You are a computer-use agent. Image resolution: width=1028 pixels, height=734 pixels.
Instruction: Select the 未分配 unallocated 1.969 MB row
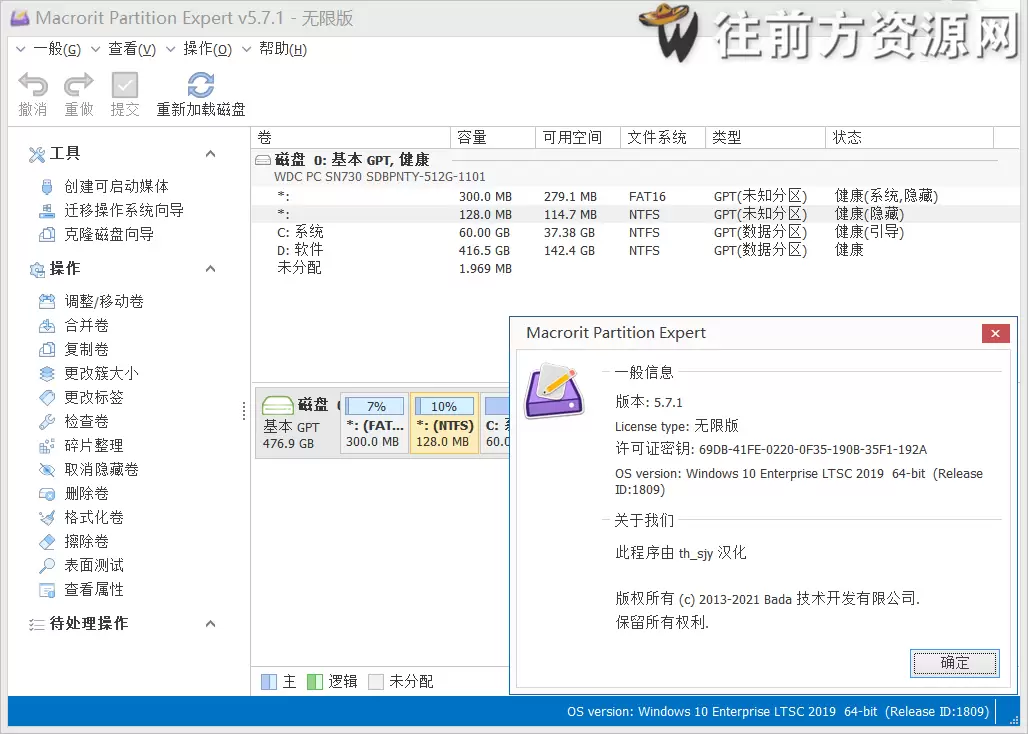636,268
